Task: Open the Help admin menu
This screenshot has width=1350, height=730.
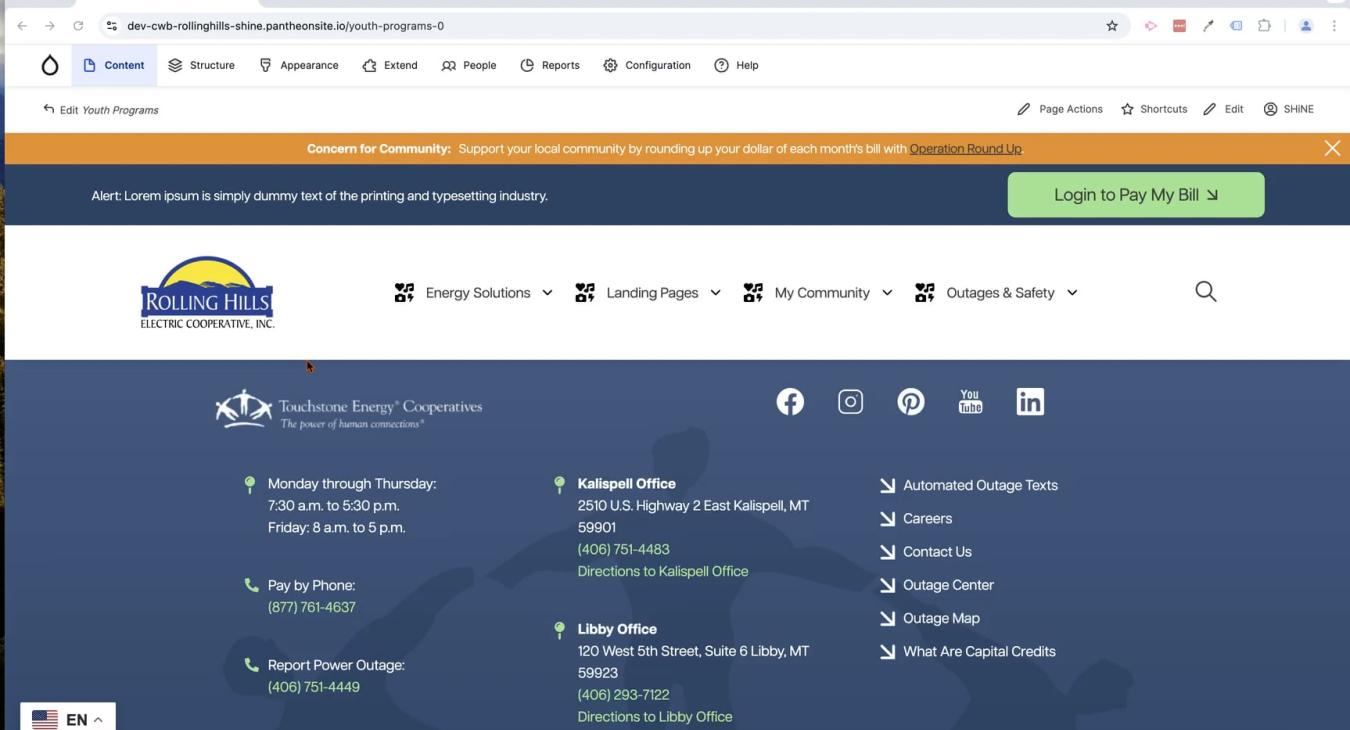Action: (x=737, y=65)
